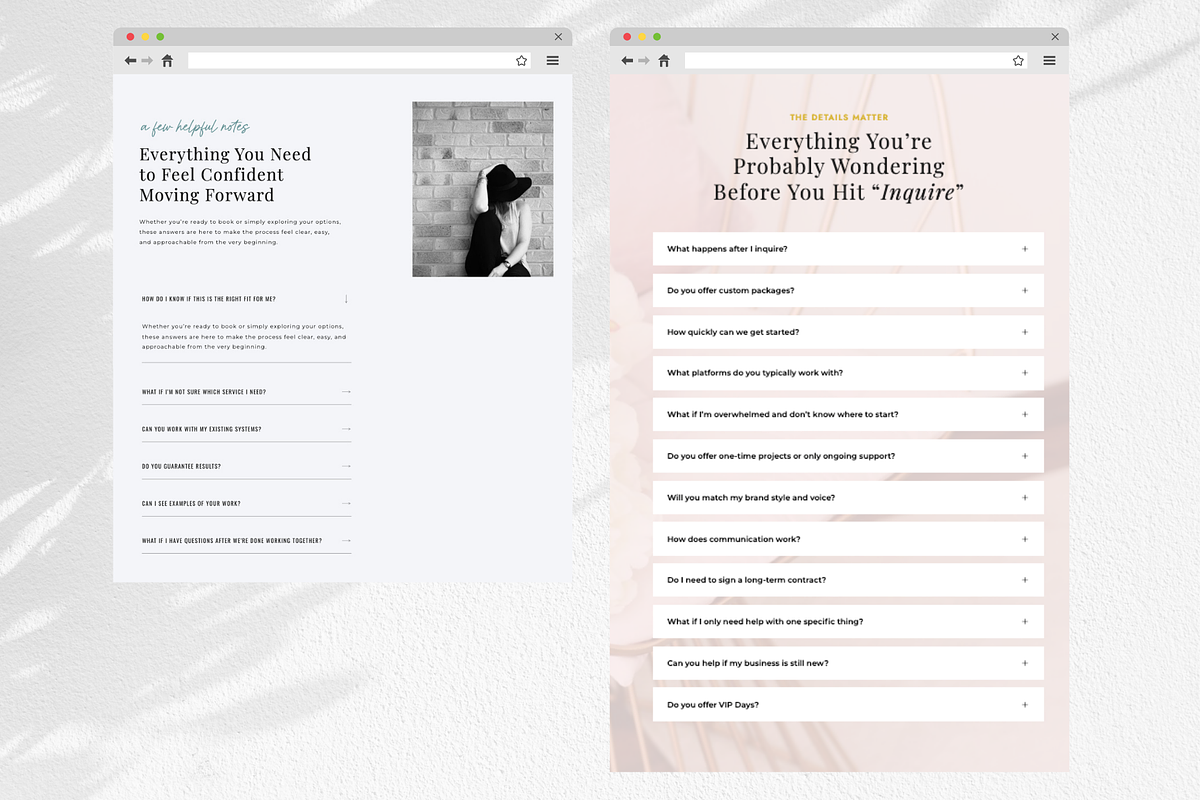The height and width of the screenshot is (800, 1200).
Task: Click forward arrow in right browser window
Action: pos(645,61)
